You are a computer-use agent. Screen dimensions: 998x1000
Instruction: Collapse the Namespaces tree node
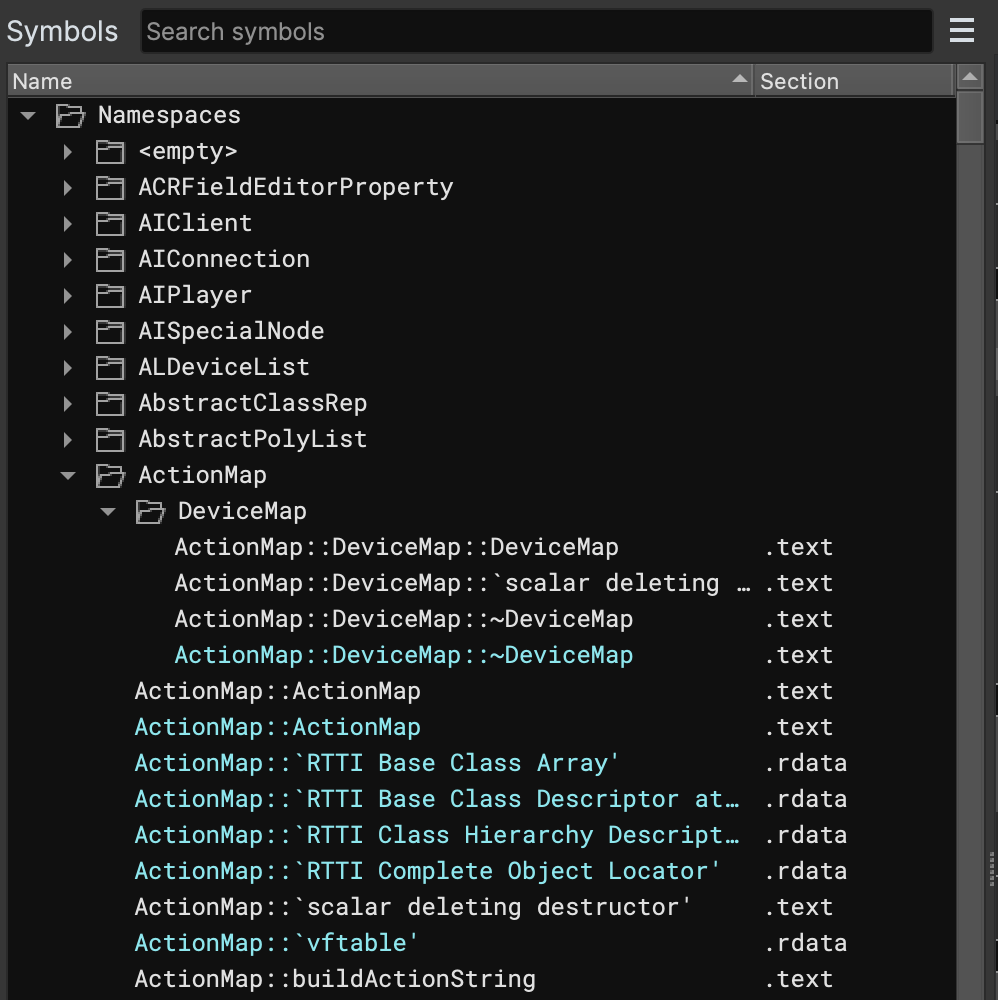point(28,115)
